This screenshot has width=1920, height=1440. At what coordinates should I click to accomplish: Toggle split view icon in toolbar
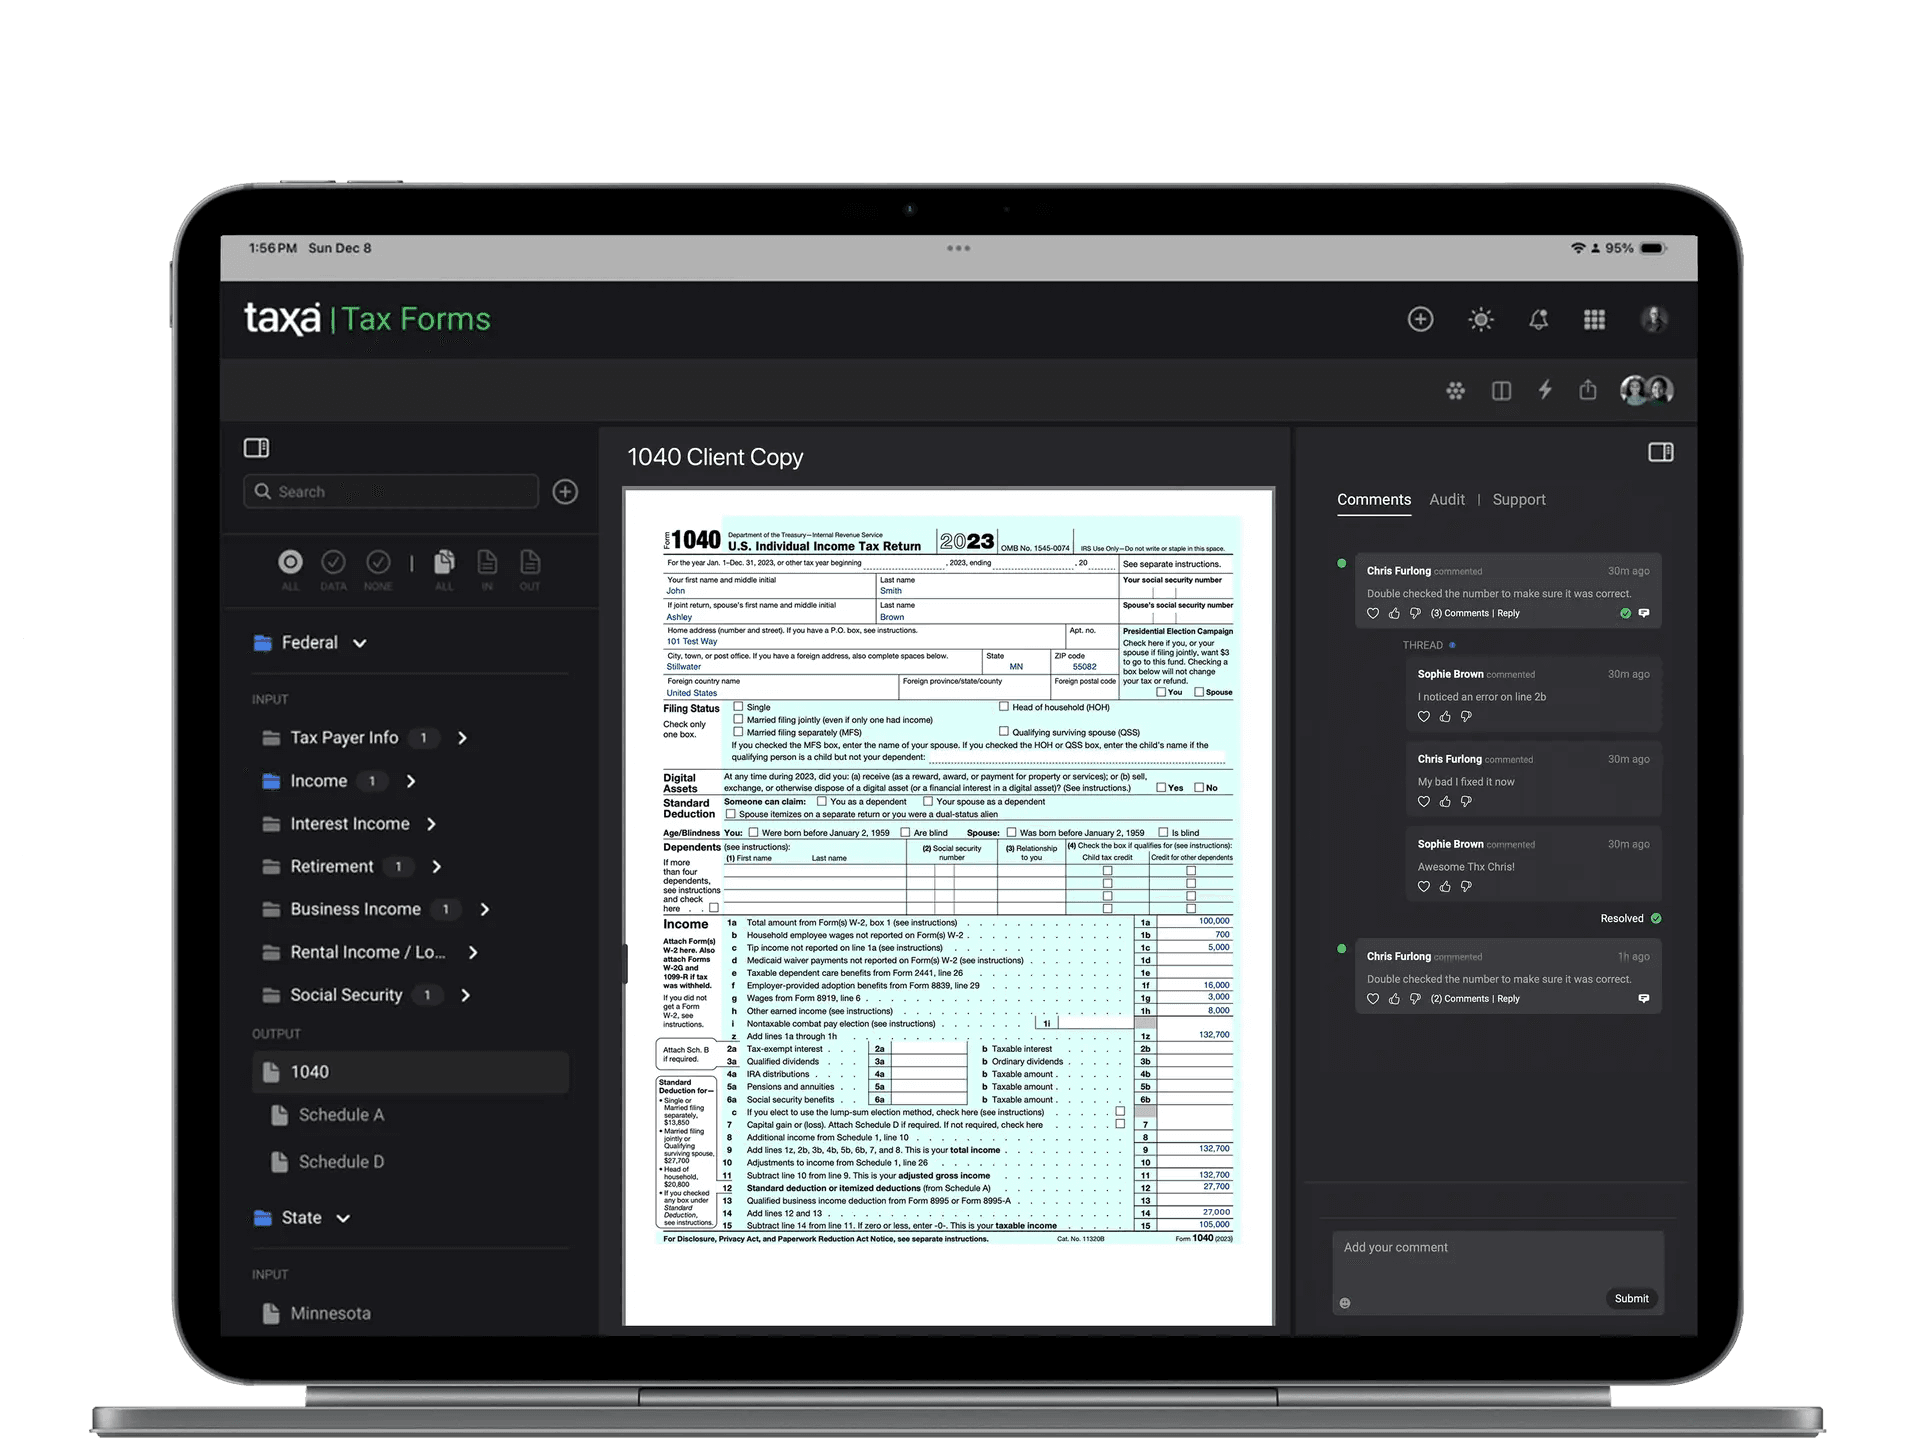click(1501, 390)
